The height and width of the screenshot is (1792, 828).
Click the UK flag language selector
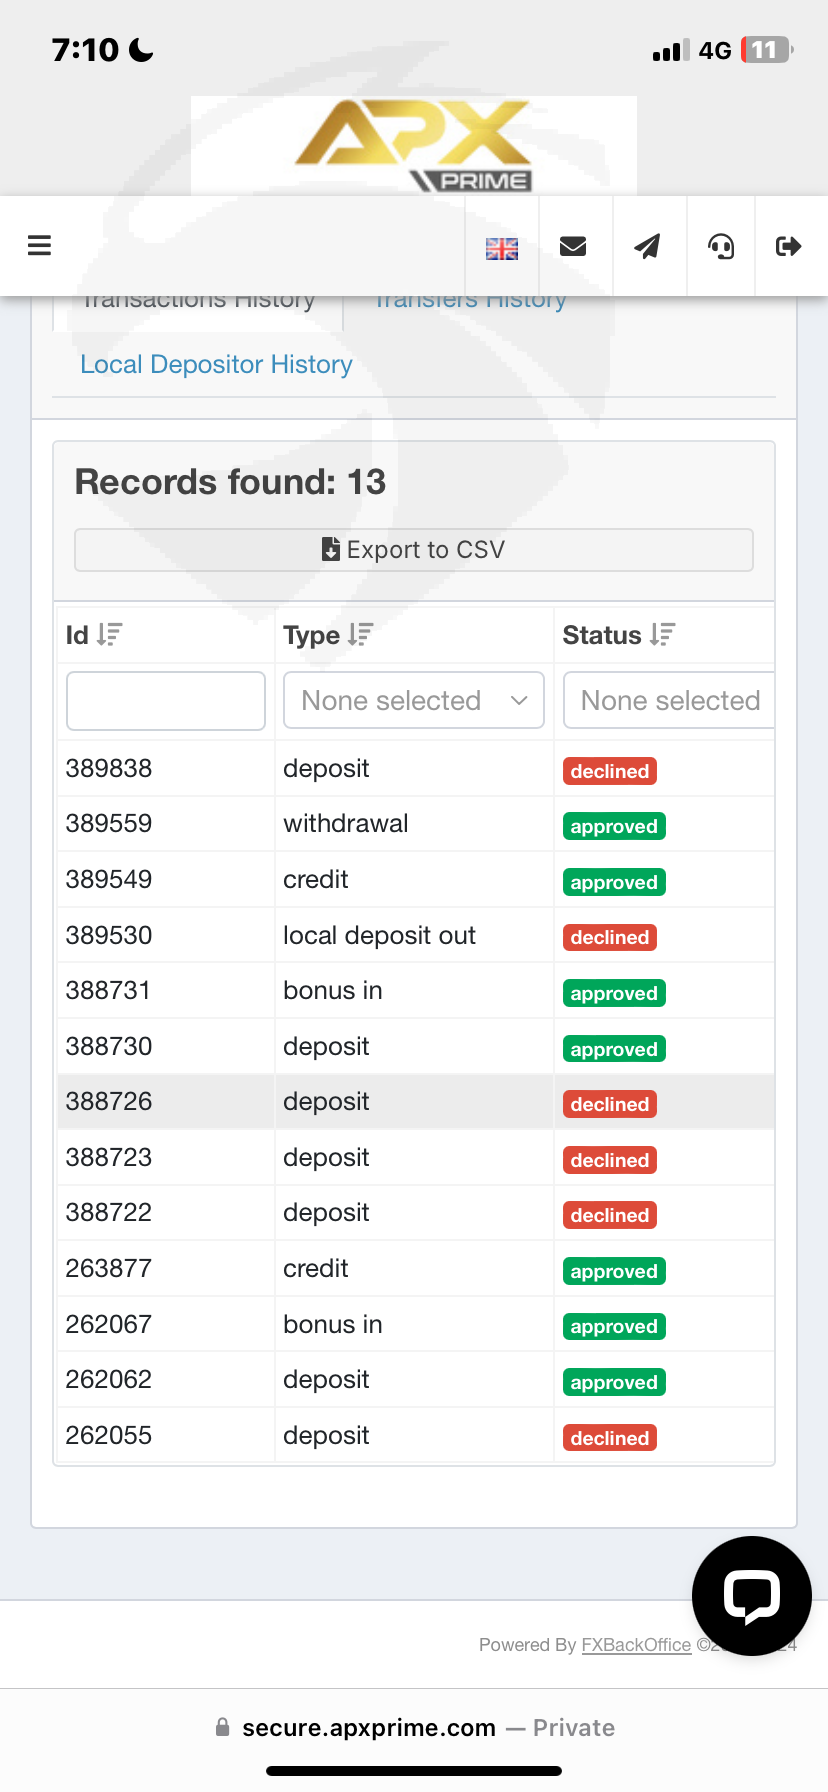501,248
